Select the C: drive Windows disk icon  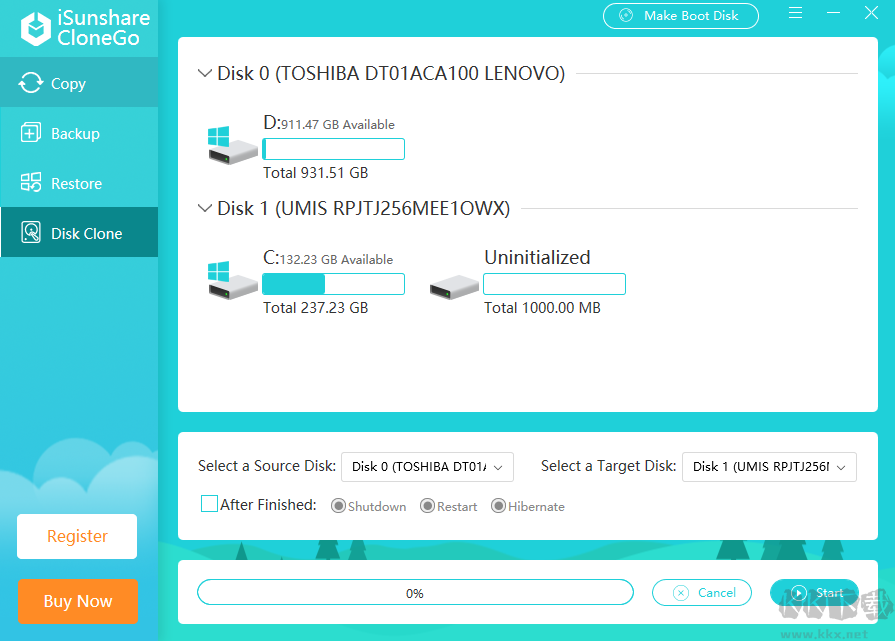coord(232,280)
